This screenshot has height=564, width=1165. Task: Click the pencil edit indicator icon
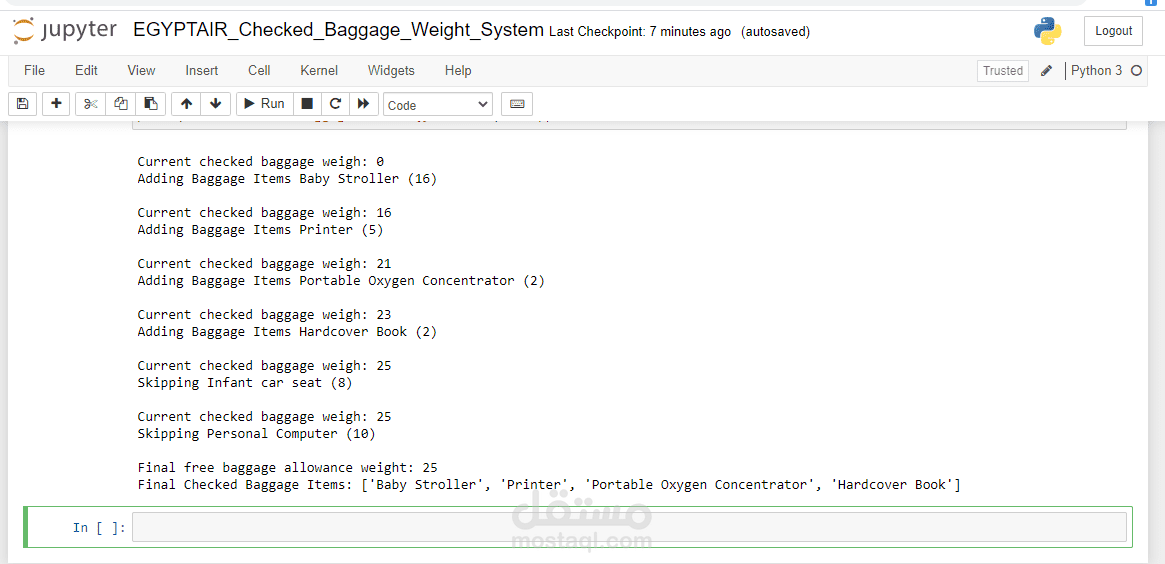point(1047,71)
